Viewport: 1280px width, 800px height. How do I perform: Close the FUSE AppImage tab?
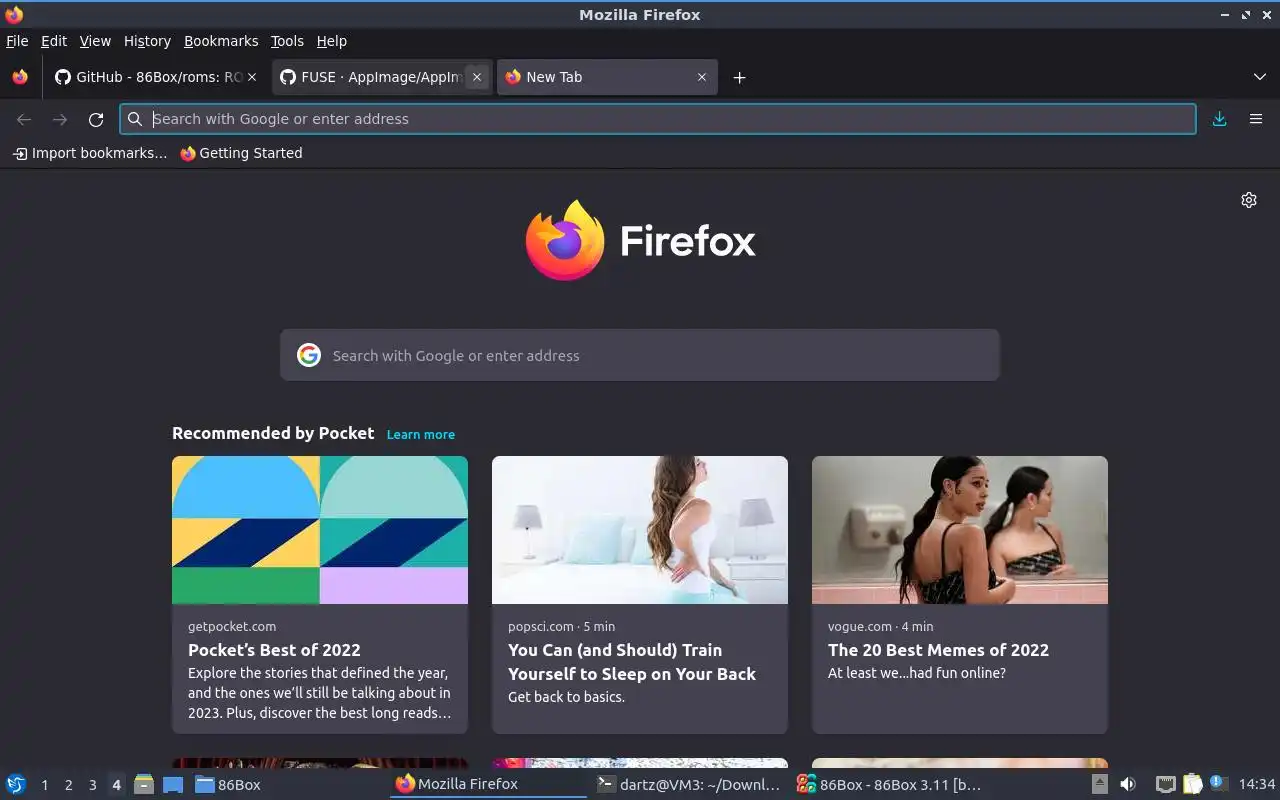point(477,77)
